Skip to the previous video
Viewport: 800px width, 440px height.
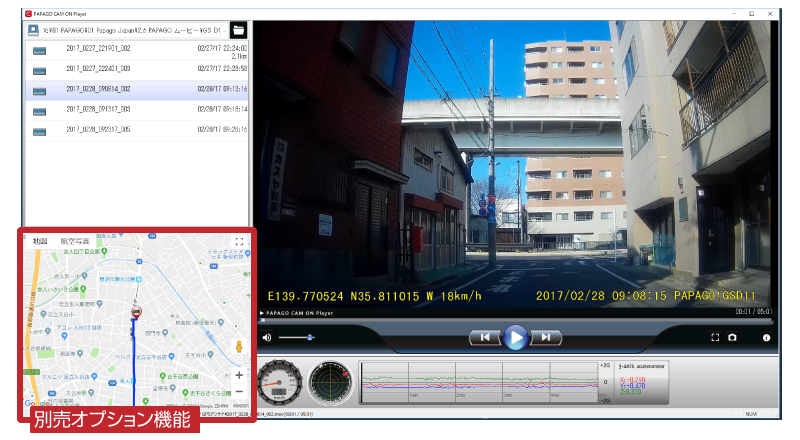[x=484, y=337]
